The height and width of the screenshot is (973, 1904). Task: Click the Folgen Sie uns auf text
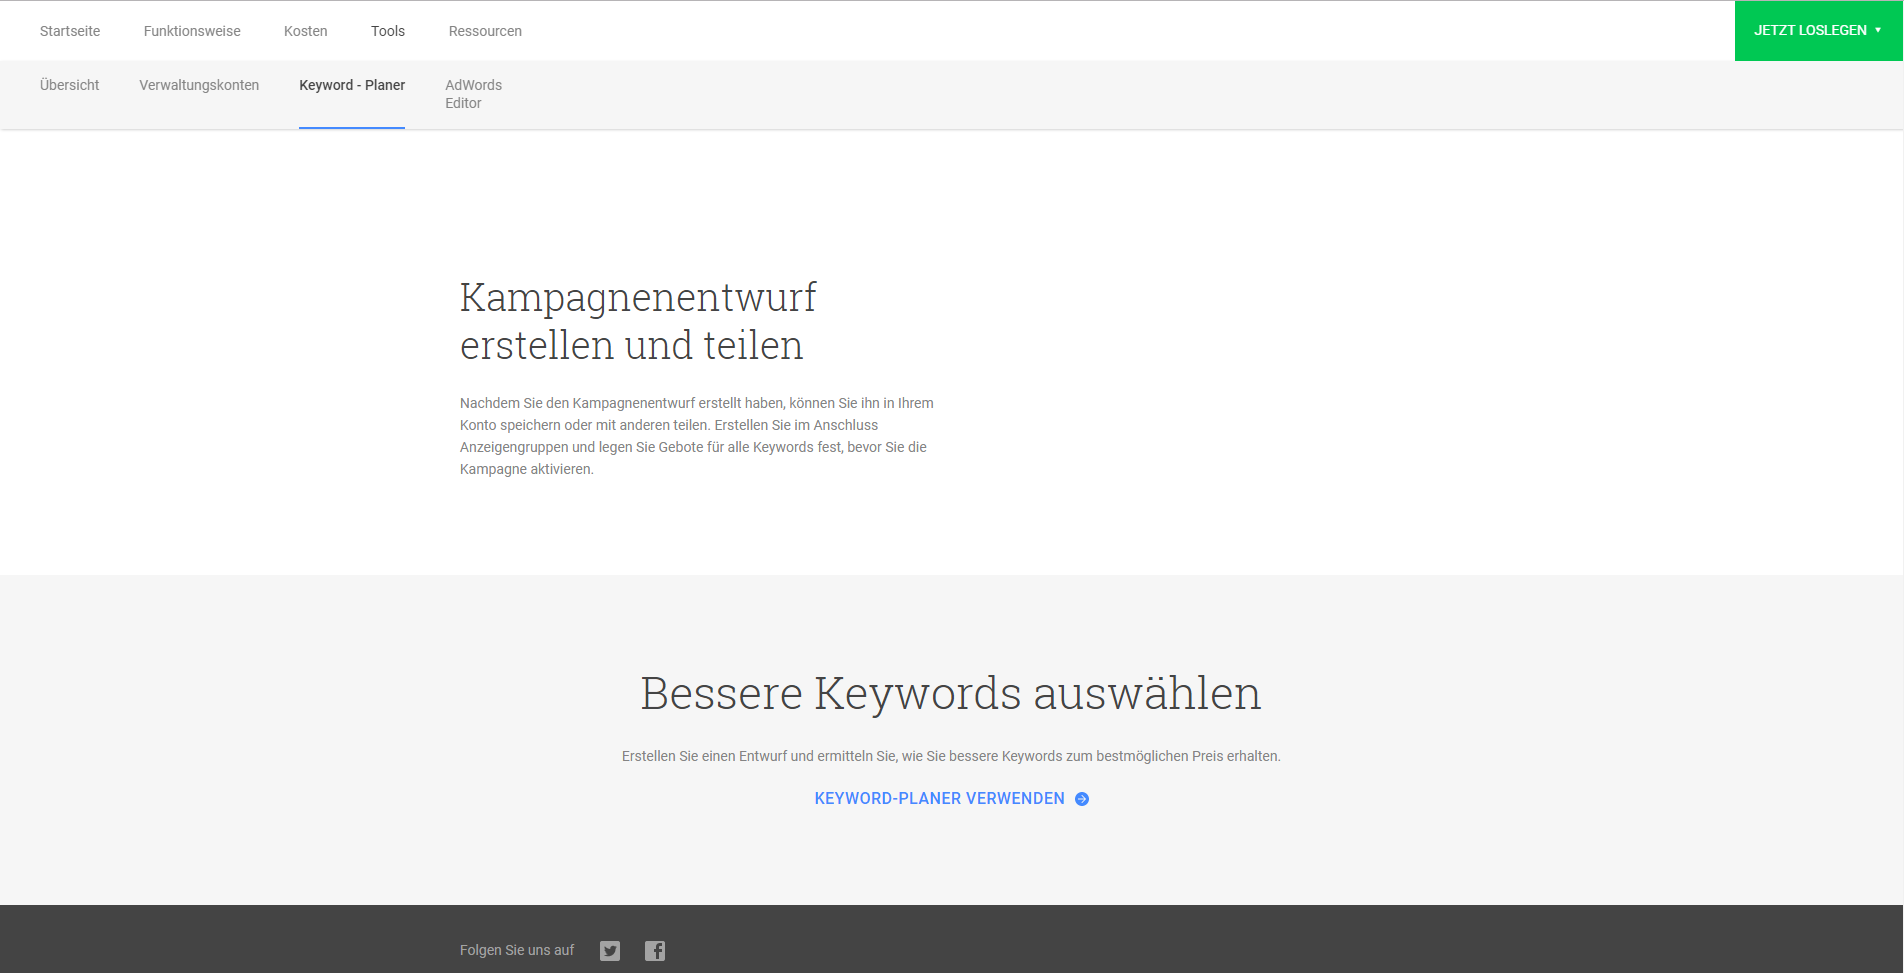click(517, 950)
